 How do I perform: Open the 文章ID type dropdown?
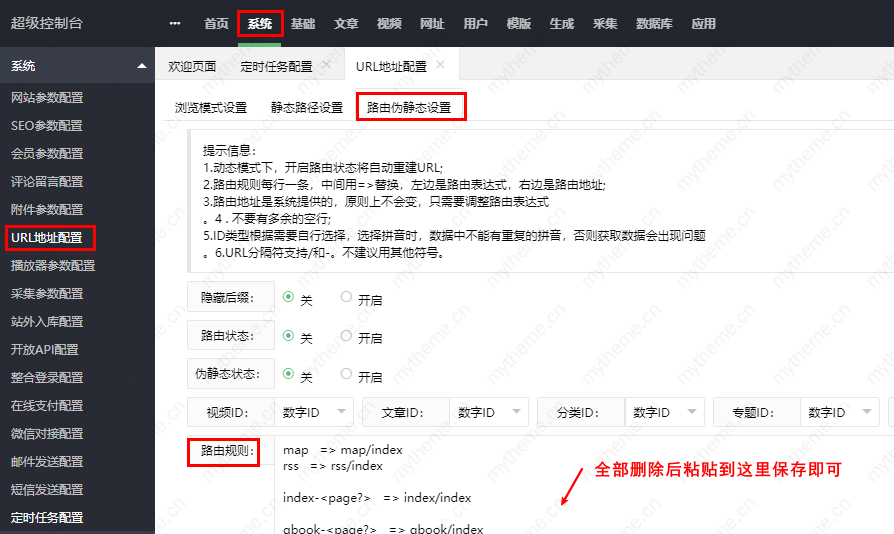click(488, 411)
